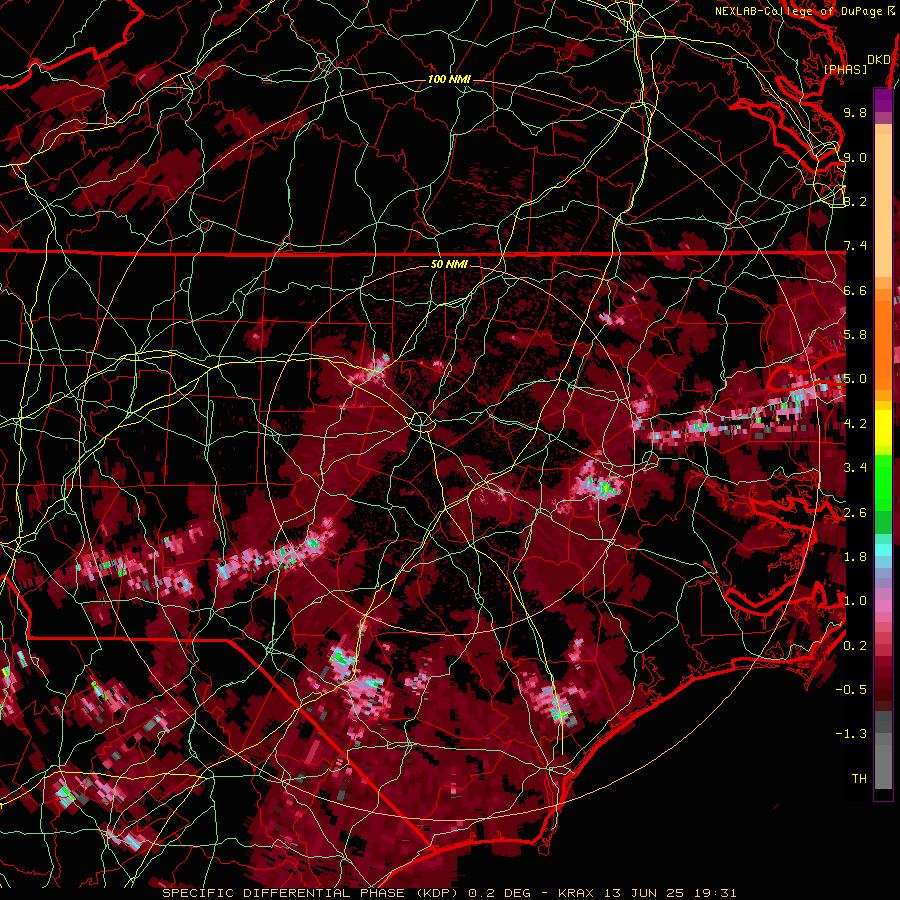Click the 5.0 value on the color scale
The image size is (900, 900).
[x=855, y=379]
